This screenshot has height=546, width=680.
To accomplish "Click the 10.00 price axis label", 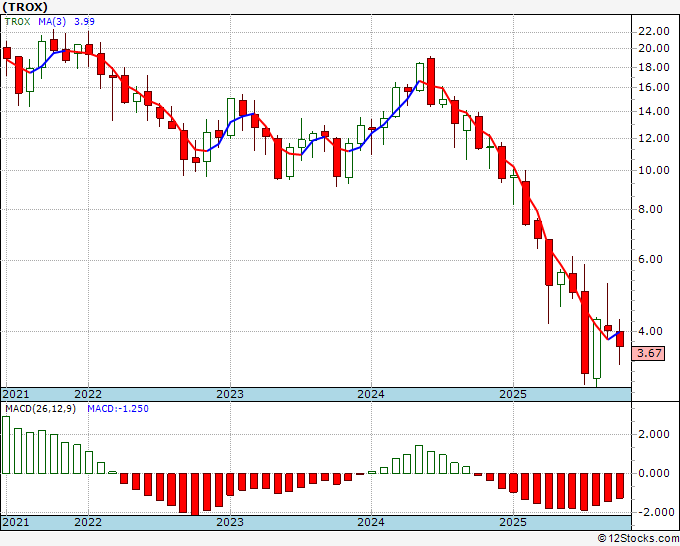I will pos(654,170).
